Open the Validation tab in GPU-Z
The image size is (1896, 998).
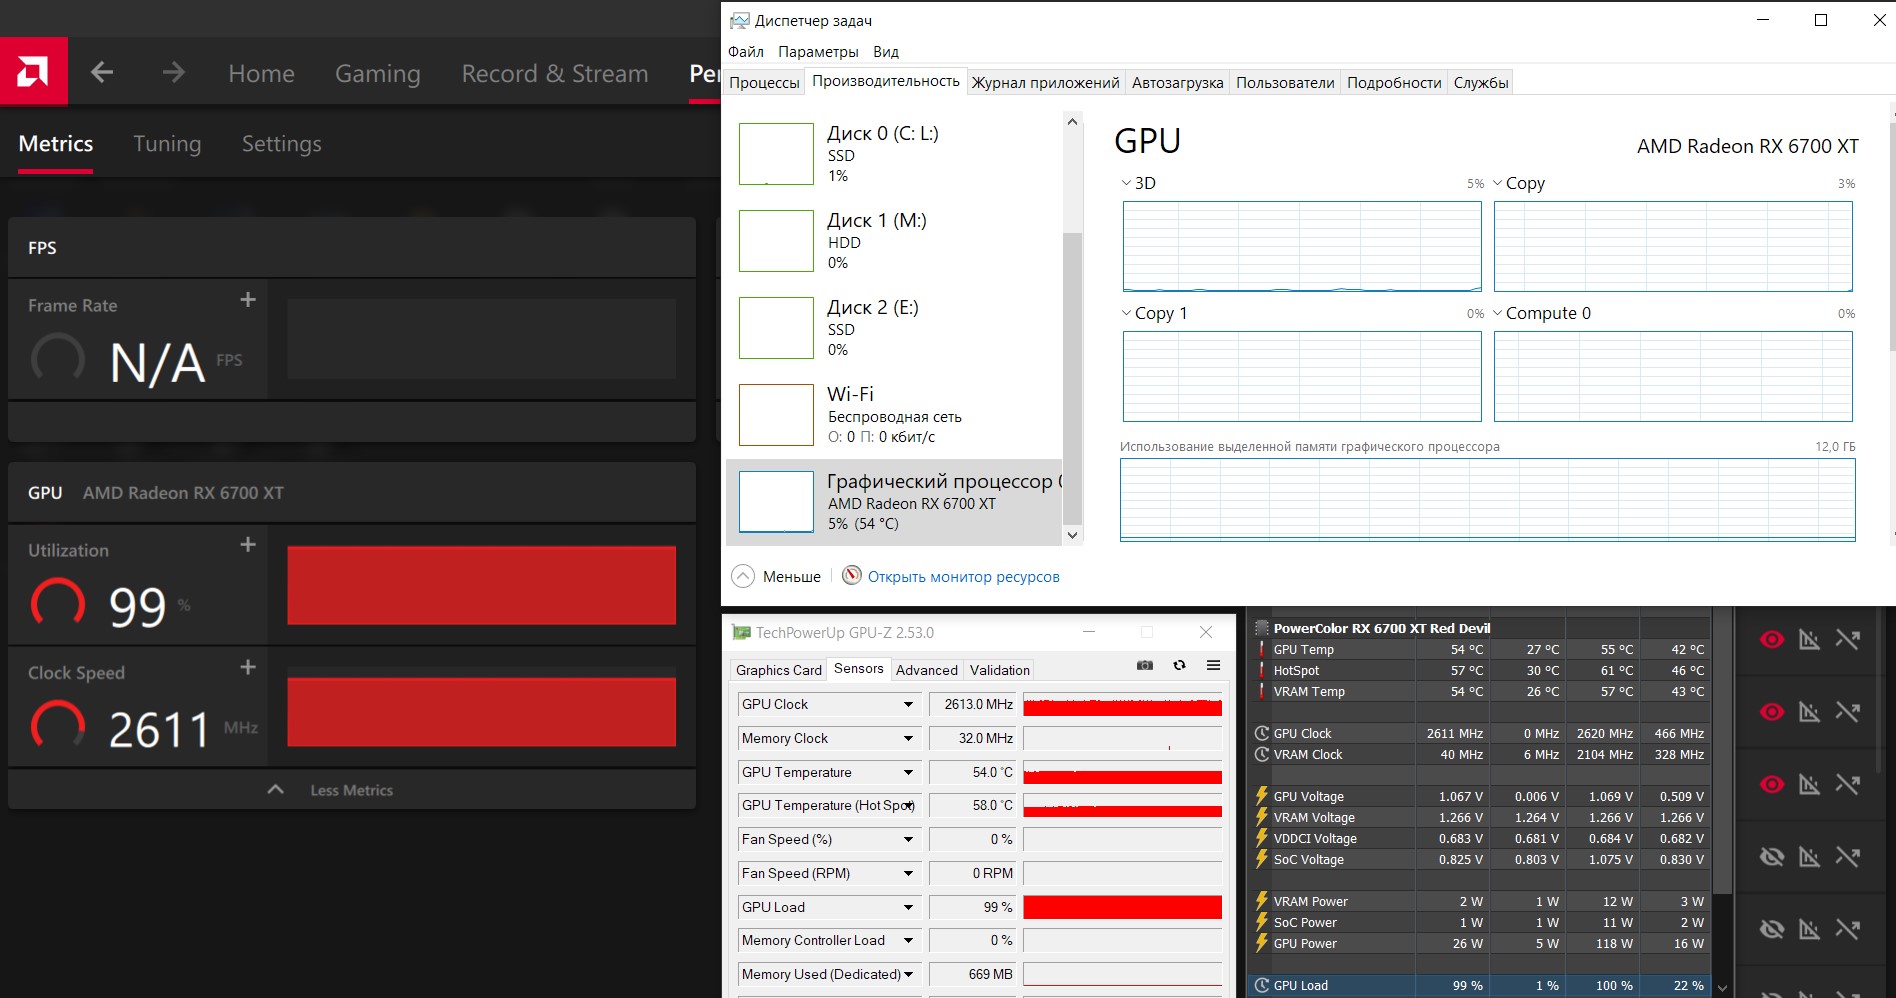[x=1000, y=670]
